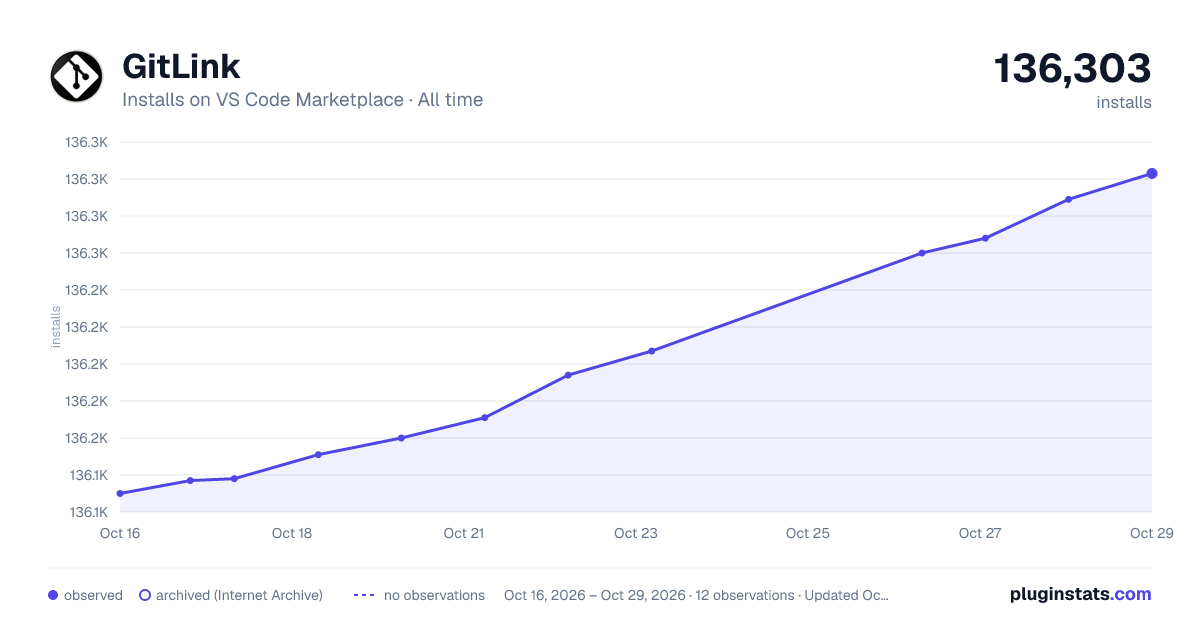This screenshot has width=1200, height=630.
Task: Click the 'no observations' dashed legend marker
Action: coord(364,595)
